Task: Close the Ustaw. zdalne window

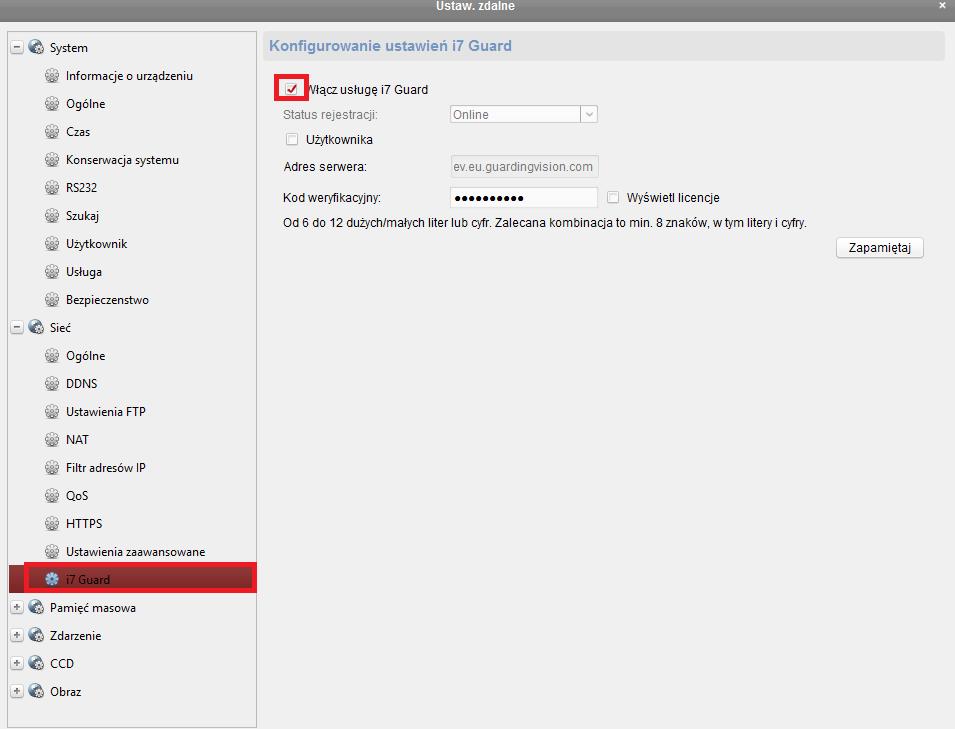Action: coord(942,5)
